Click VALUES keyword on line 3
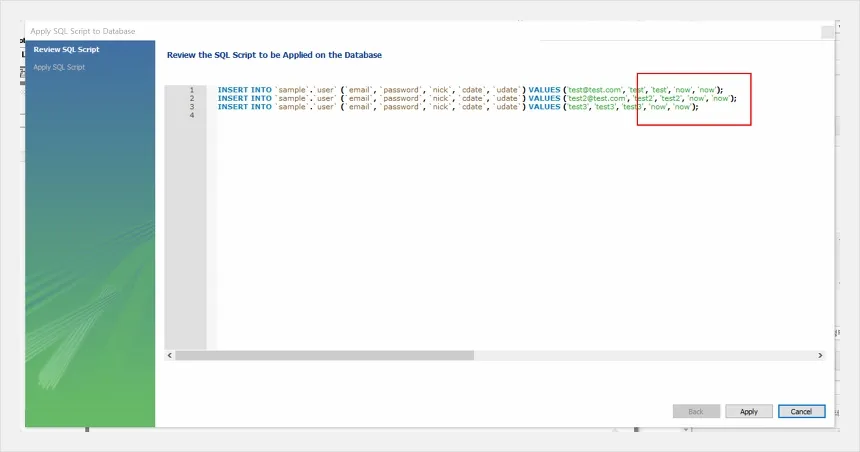This screenshot has height=452, width=860. click(x=544, y=106)
